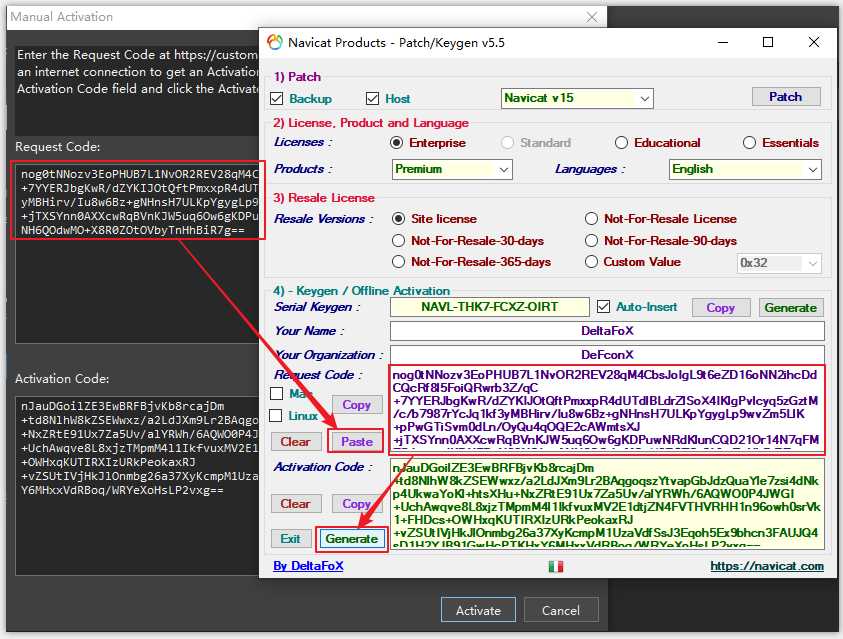Toggle the Backup checkbox
Image resolution: width=843 pixels, height=639 pixels.
point(277,99)
